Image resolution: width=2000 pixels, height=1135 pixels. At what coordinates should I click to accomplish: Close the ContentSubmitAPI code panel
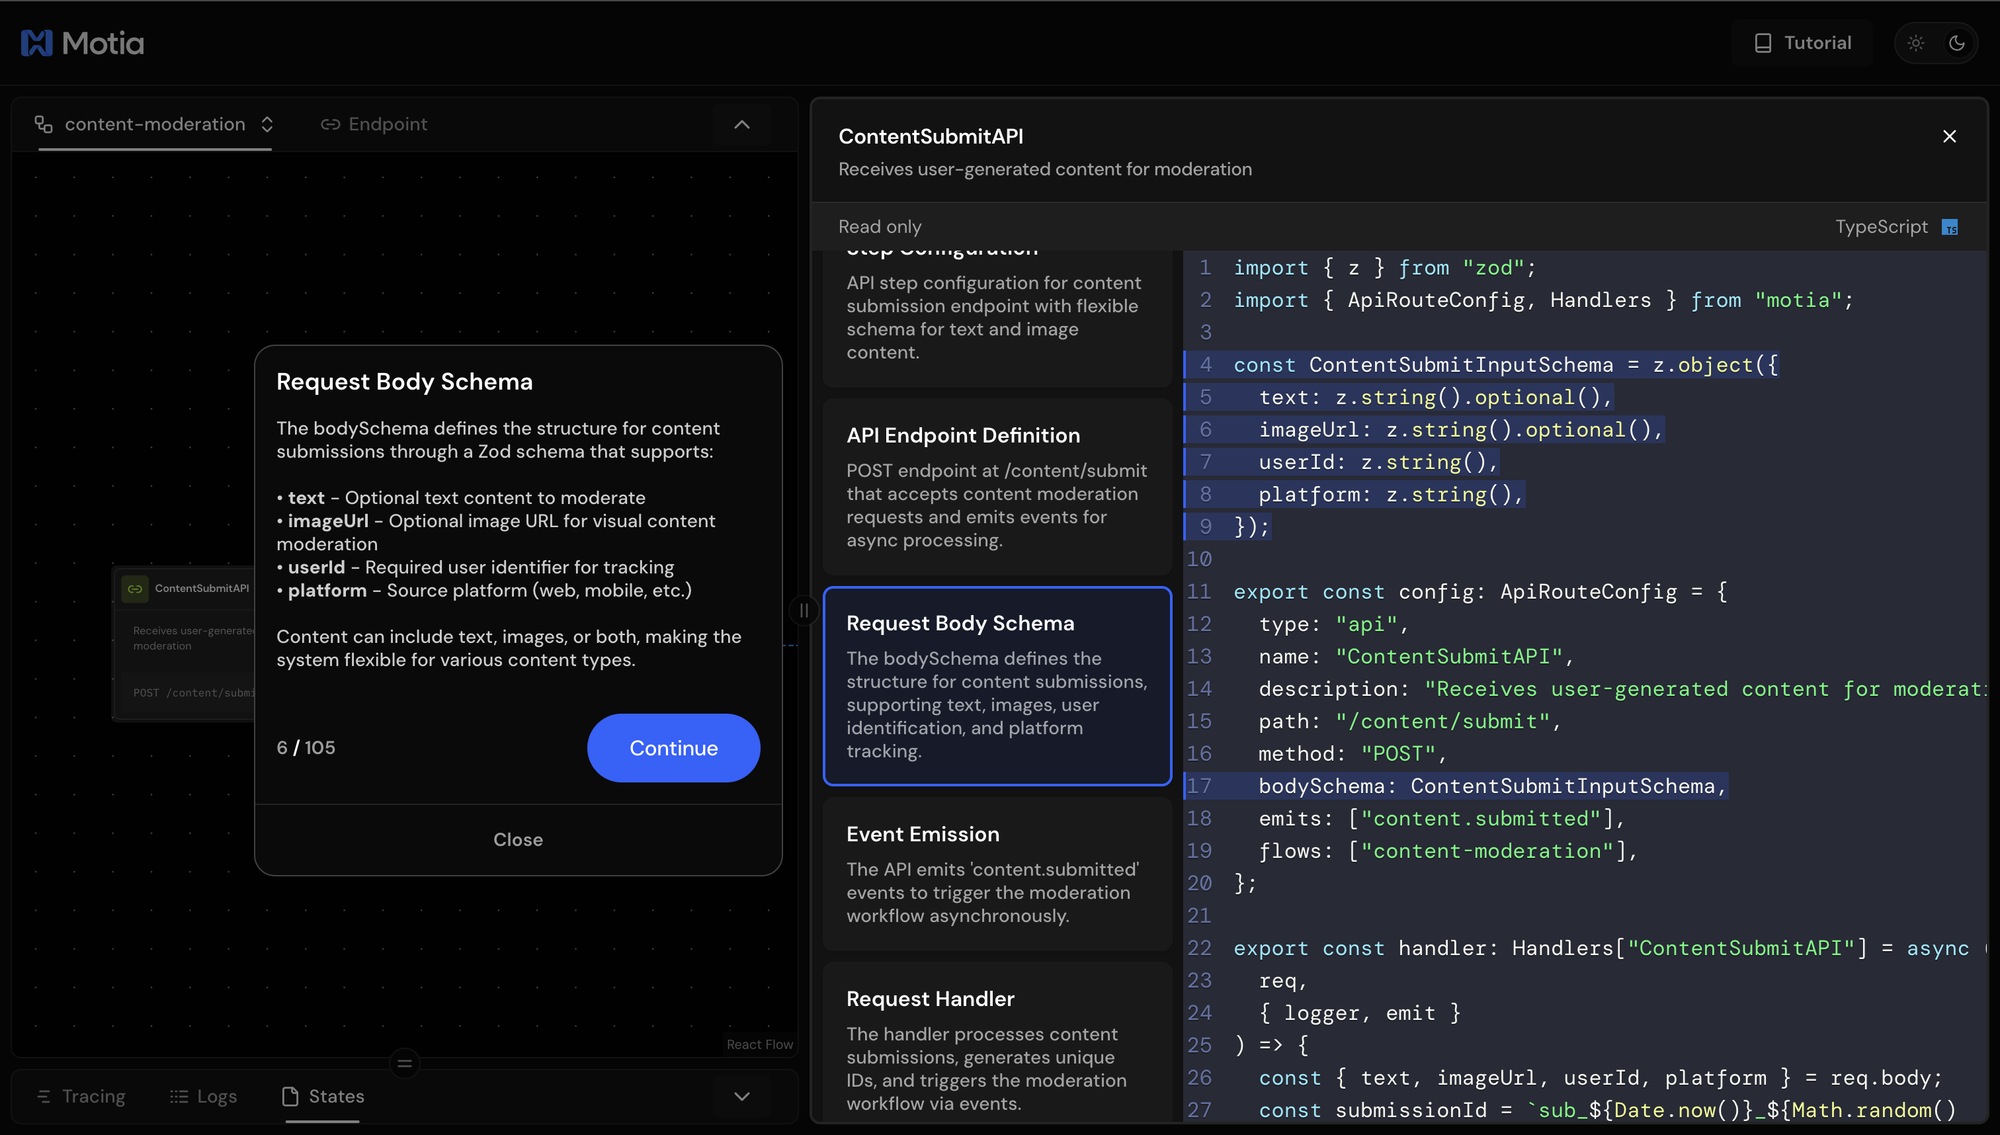point(1949,136)
